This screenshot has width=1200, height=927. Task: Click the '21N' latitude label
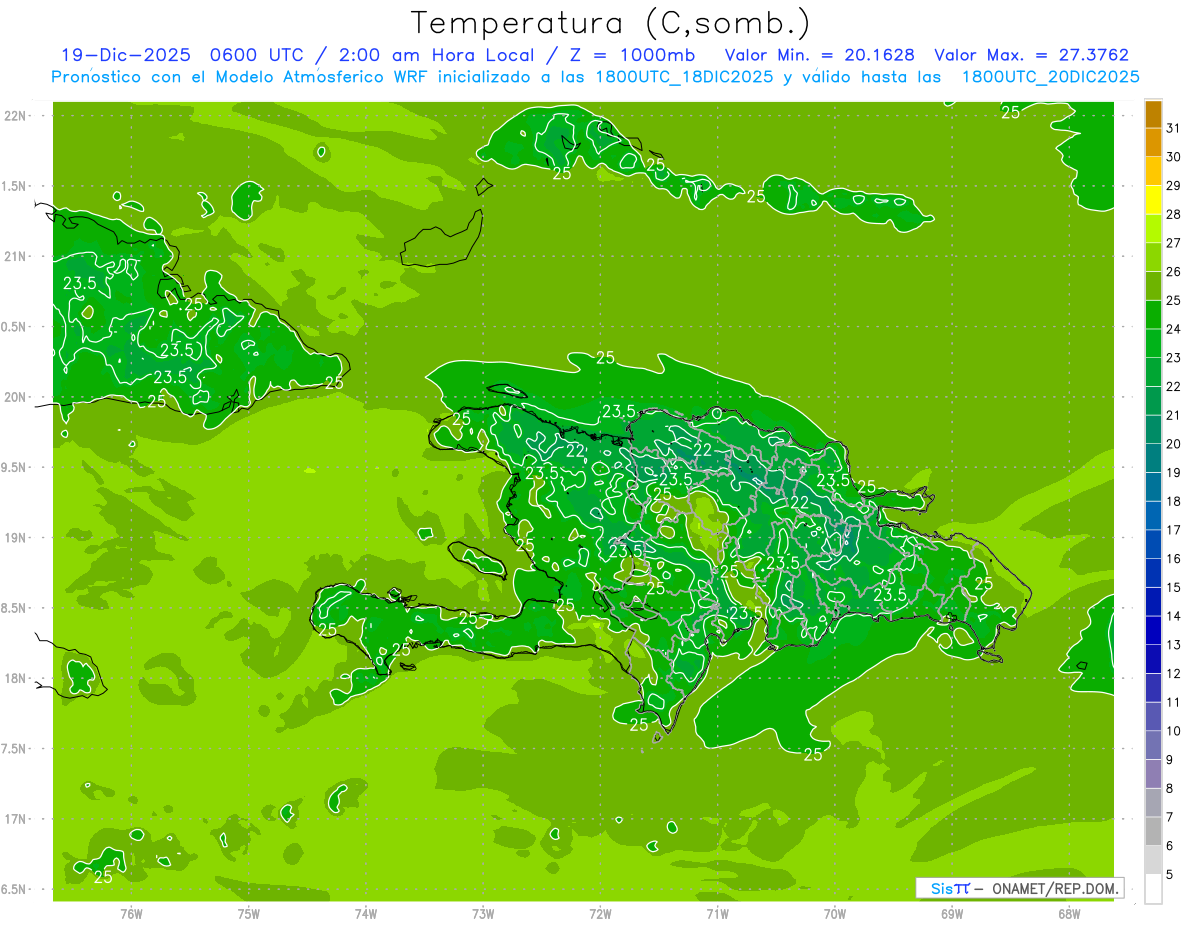pos(16,256)
